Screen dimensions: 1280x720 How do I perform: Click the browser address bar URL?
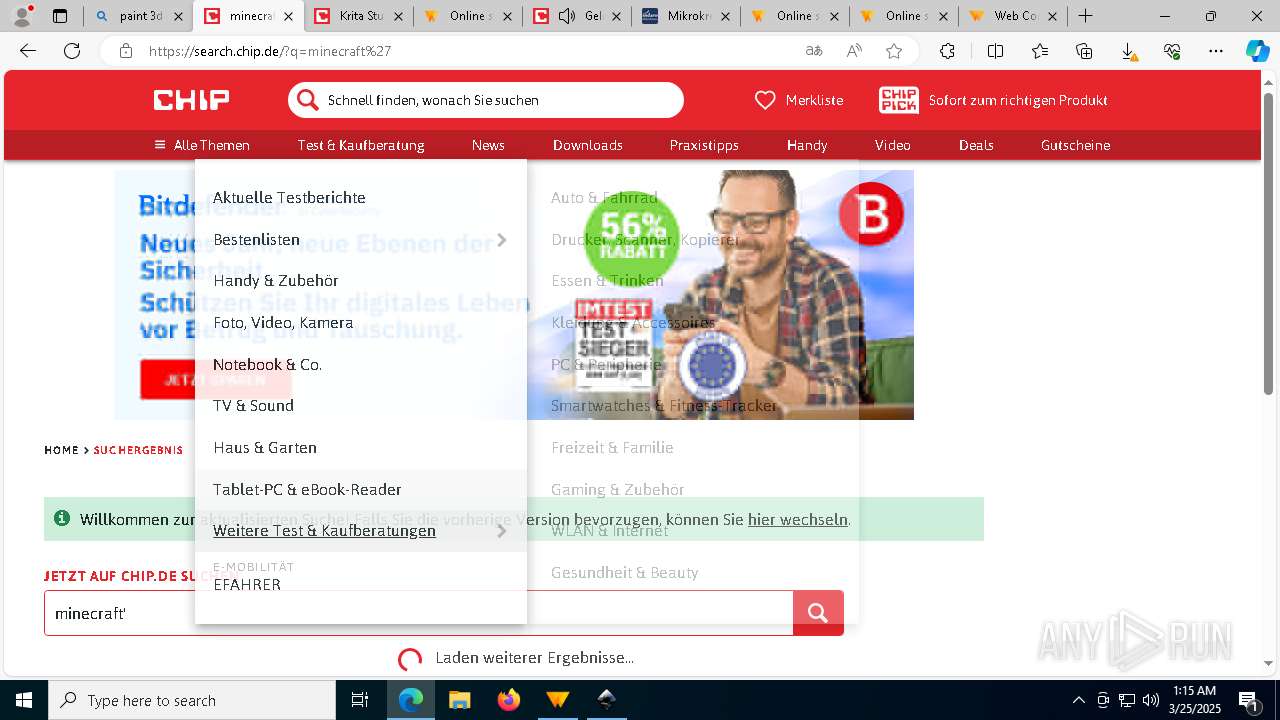(x=270, y=51)
